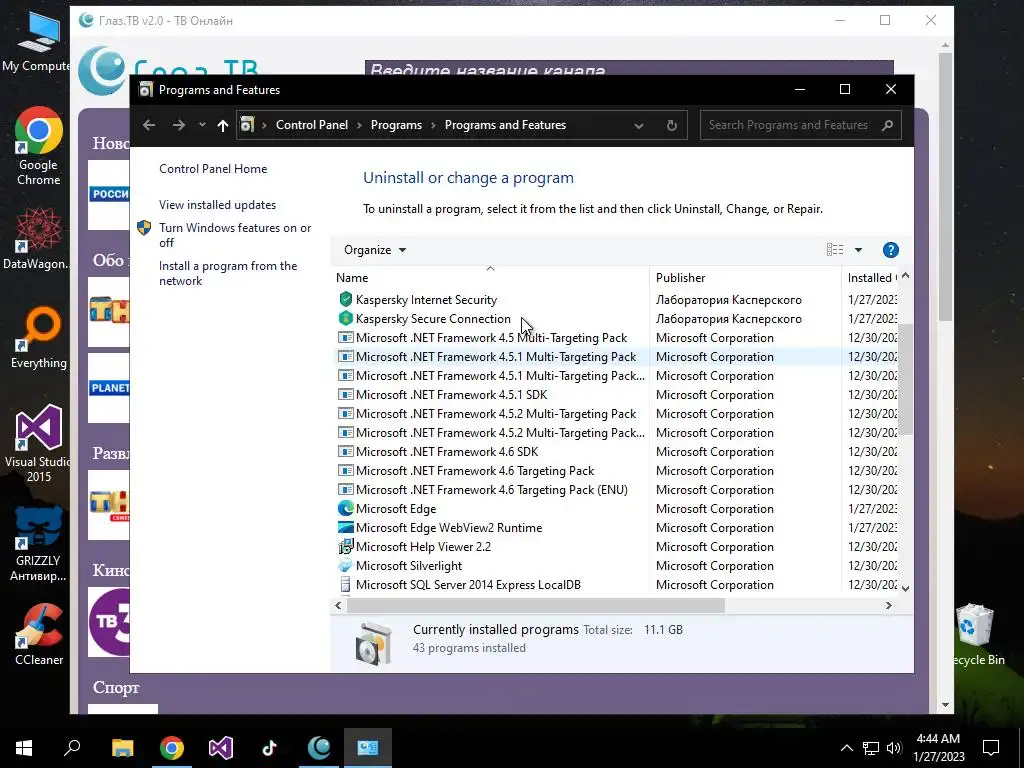Click Programs and Features breadcrumb

tap(505, 125)
